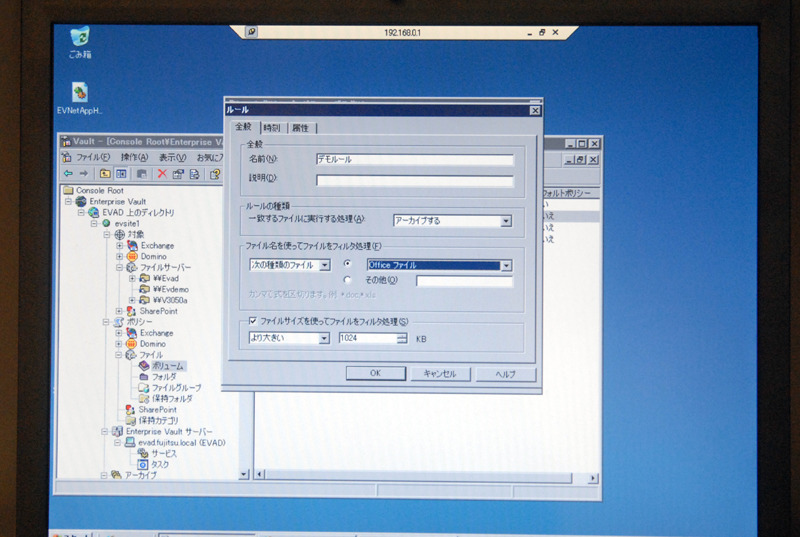This screenshot has height=537, width=800.
Task: Select the フォルダ policy node
Action: point(158,377)
